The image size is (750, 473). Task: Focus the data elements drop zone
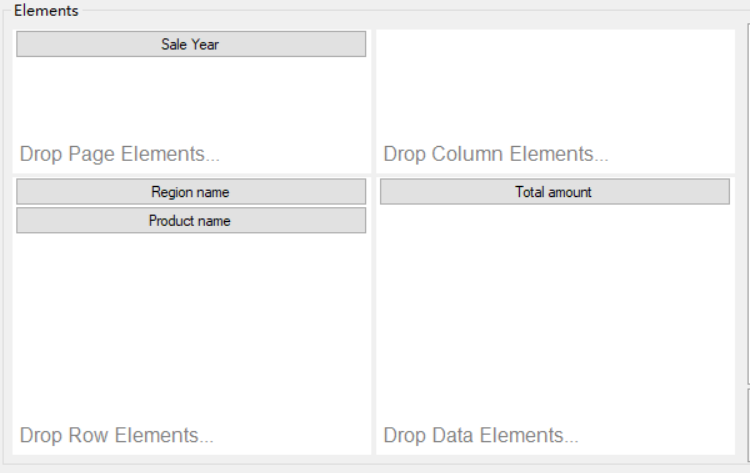point(555,316)
